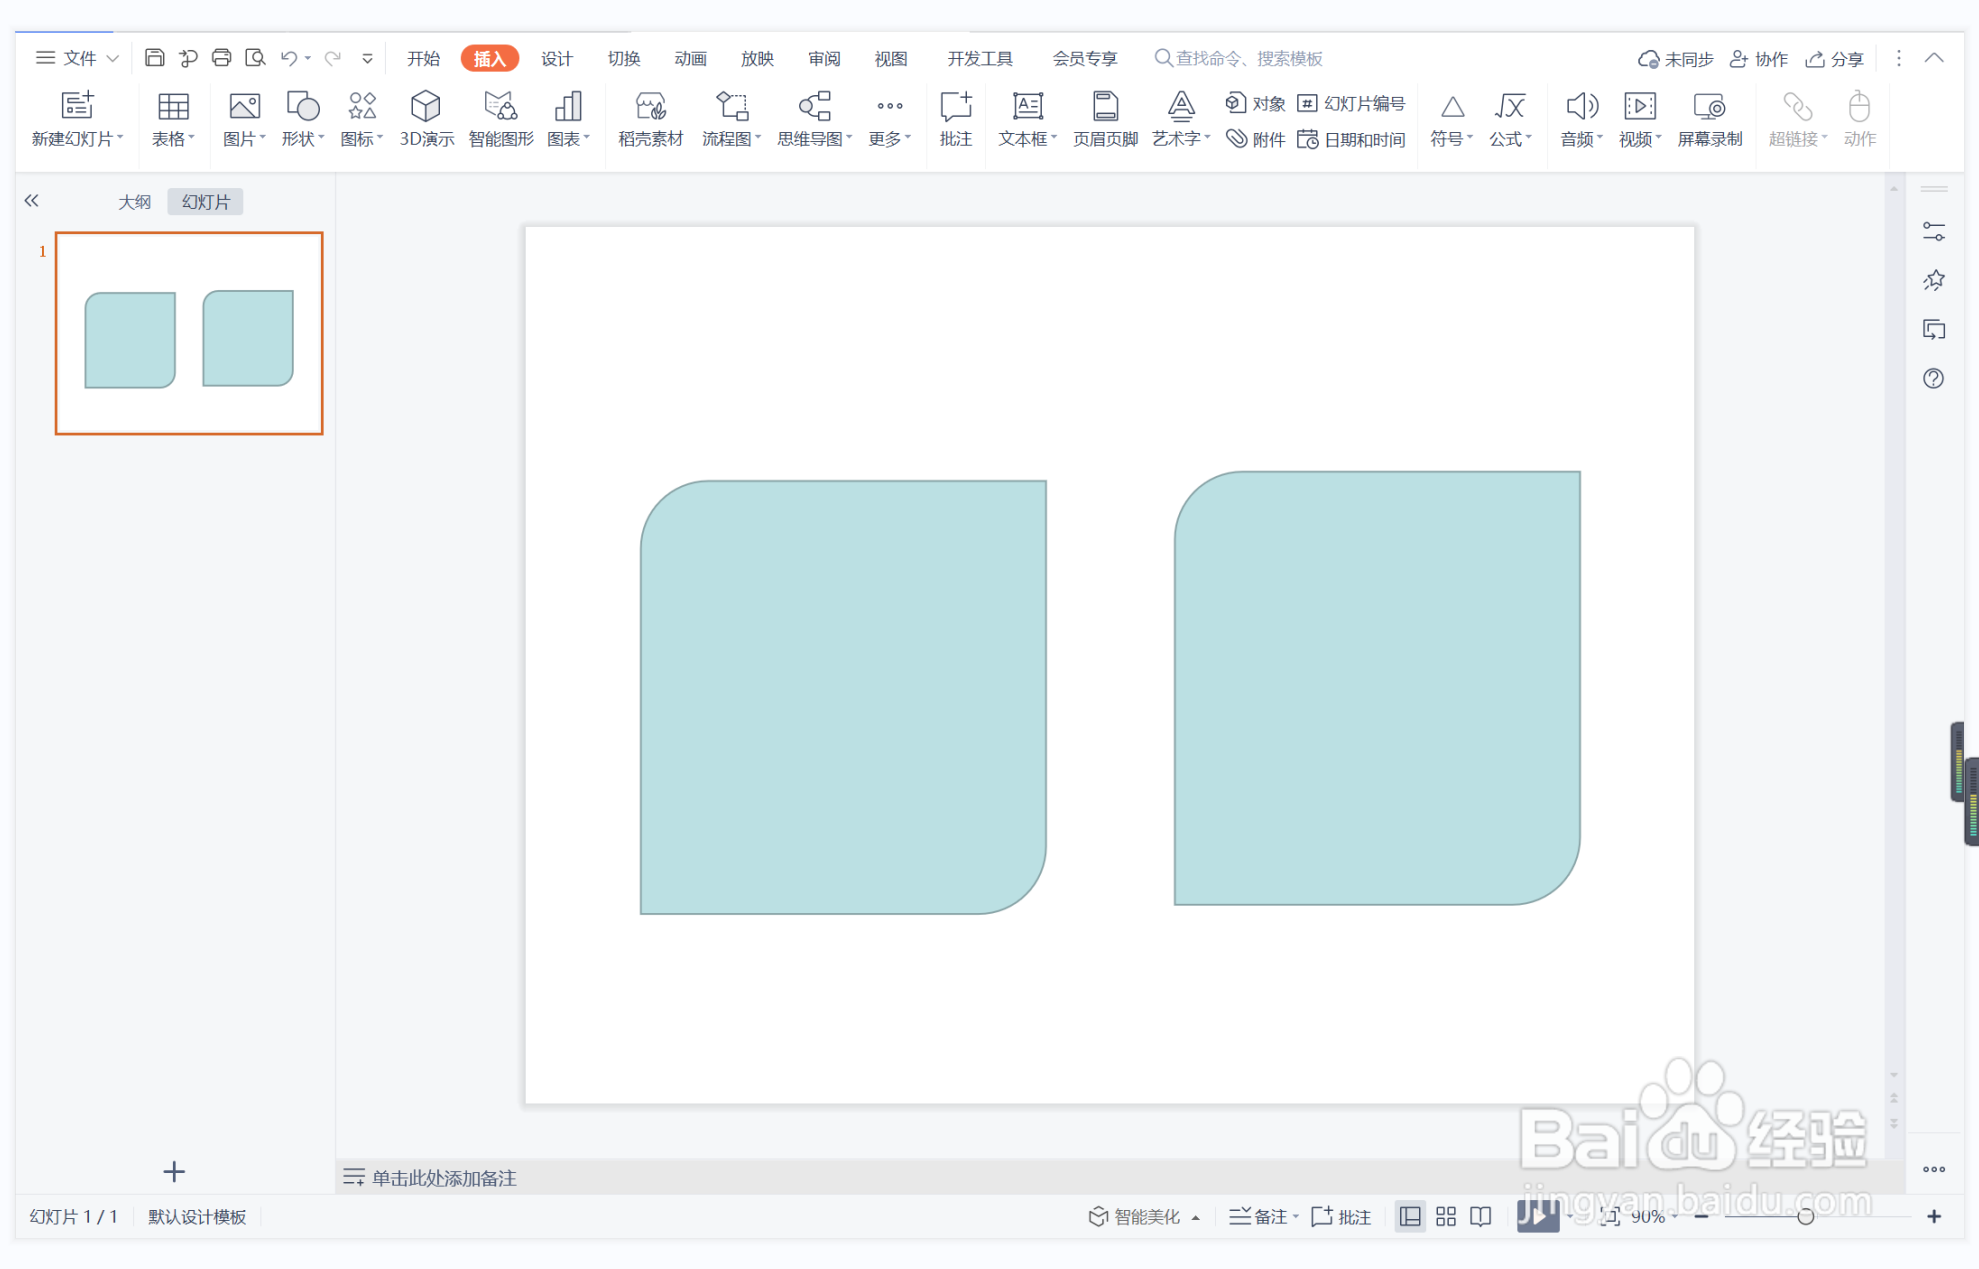Open the three-dot options menu top right
Image resolution: width=1979 pixels, height=1269 pixels.
click(x=1899, y=58)
